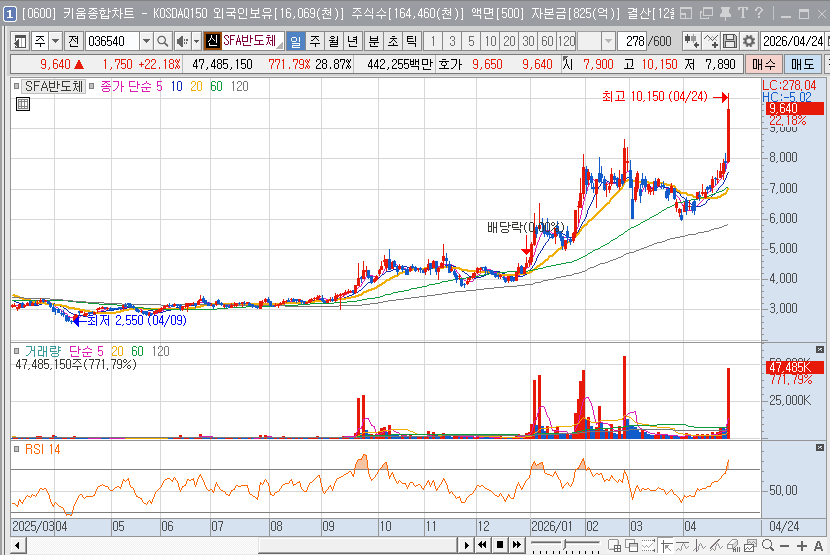
Task: Click the 전 button next to code field
Action: click(x=74, y=41)
